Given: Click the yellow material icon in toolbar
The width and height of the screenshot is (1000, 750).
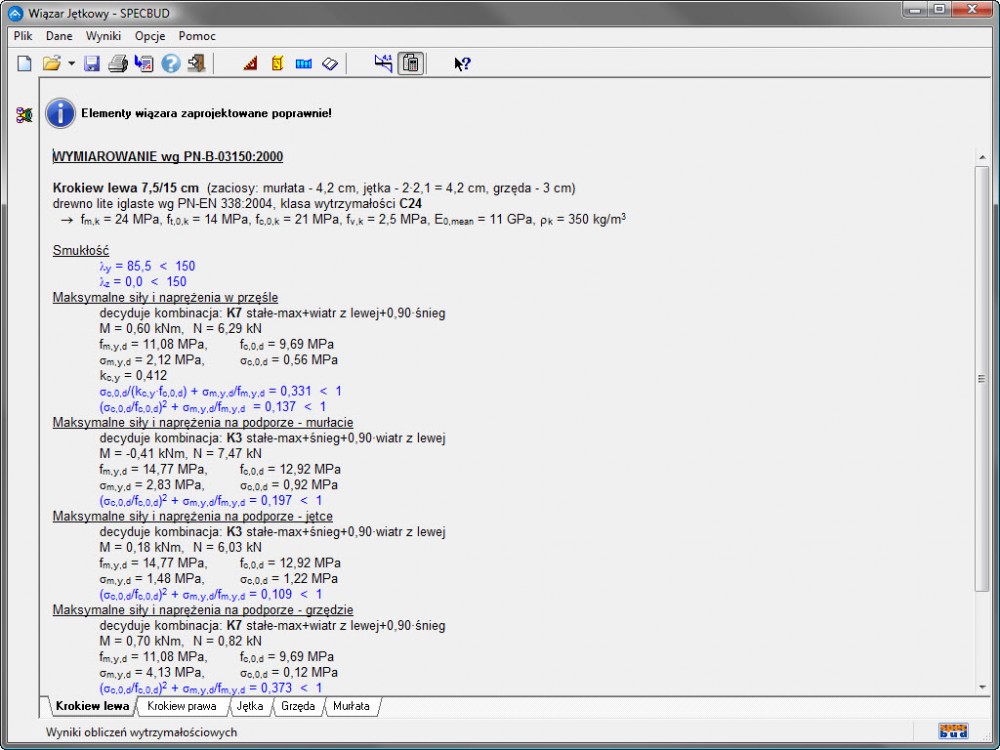Looking at the screenshot, I should [x=277, y=64].
